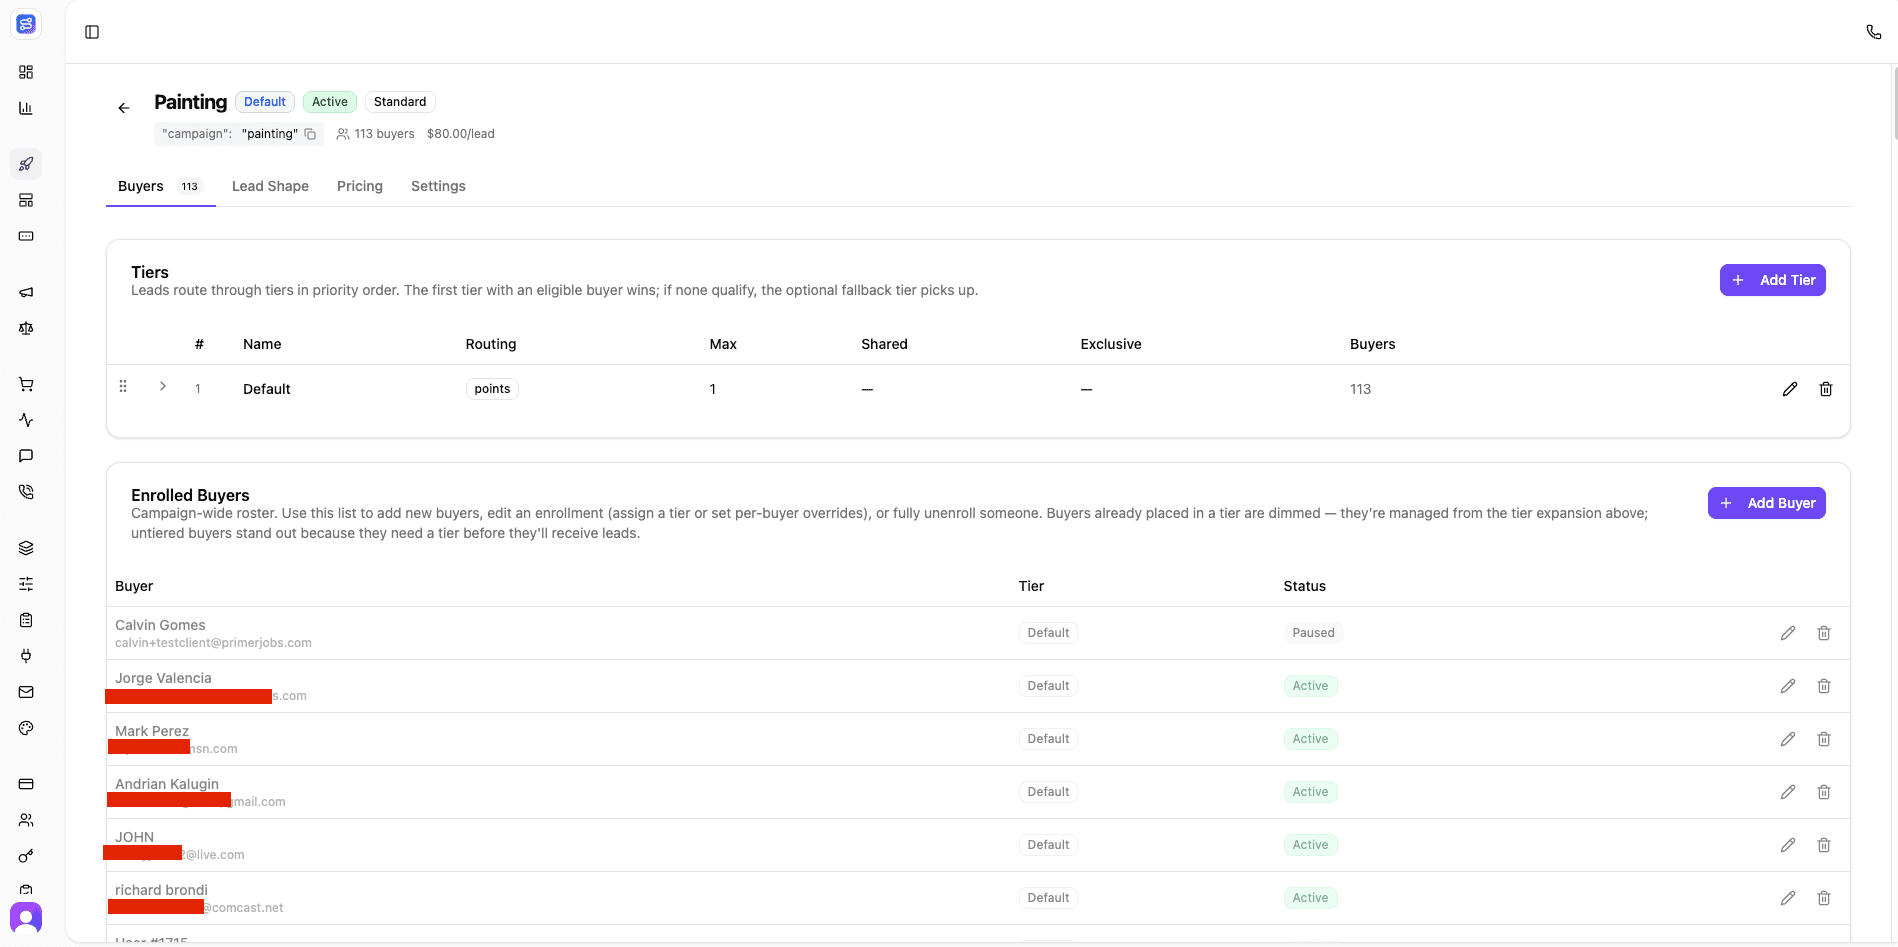Click the Active status badge near title

pyautogui.click(x=329, y=102)
